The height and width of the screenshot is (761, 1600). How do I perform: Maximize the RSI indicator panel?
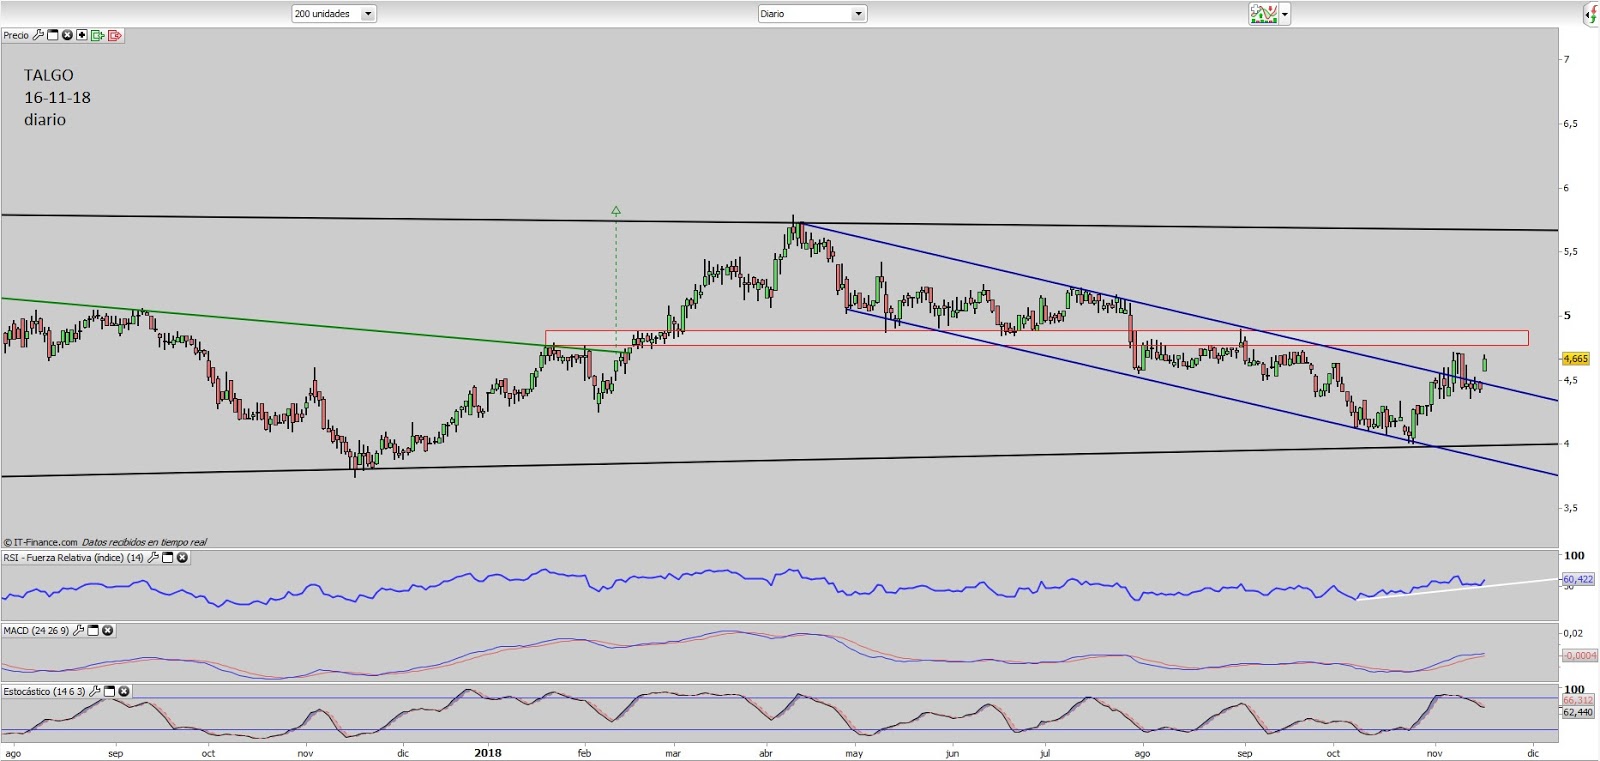168,558
